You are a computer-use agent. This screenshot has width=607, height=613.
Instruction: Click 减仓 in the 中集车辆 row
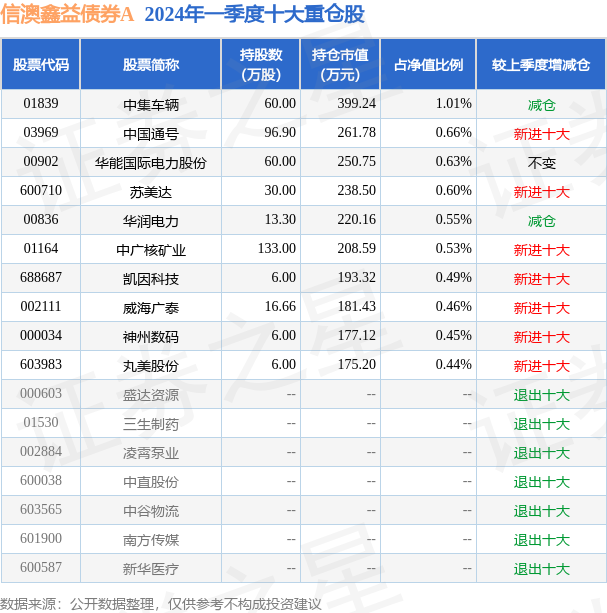click(541, 105)
